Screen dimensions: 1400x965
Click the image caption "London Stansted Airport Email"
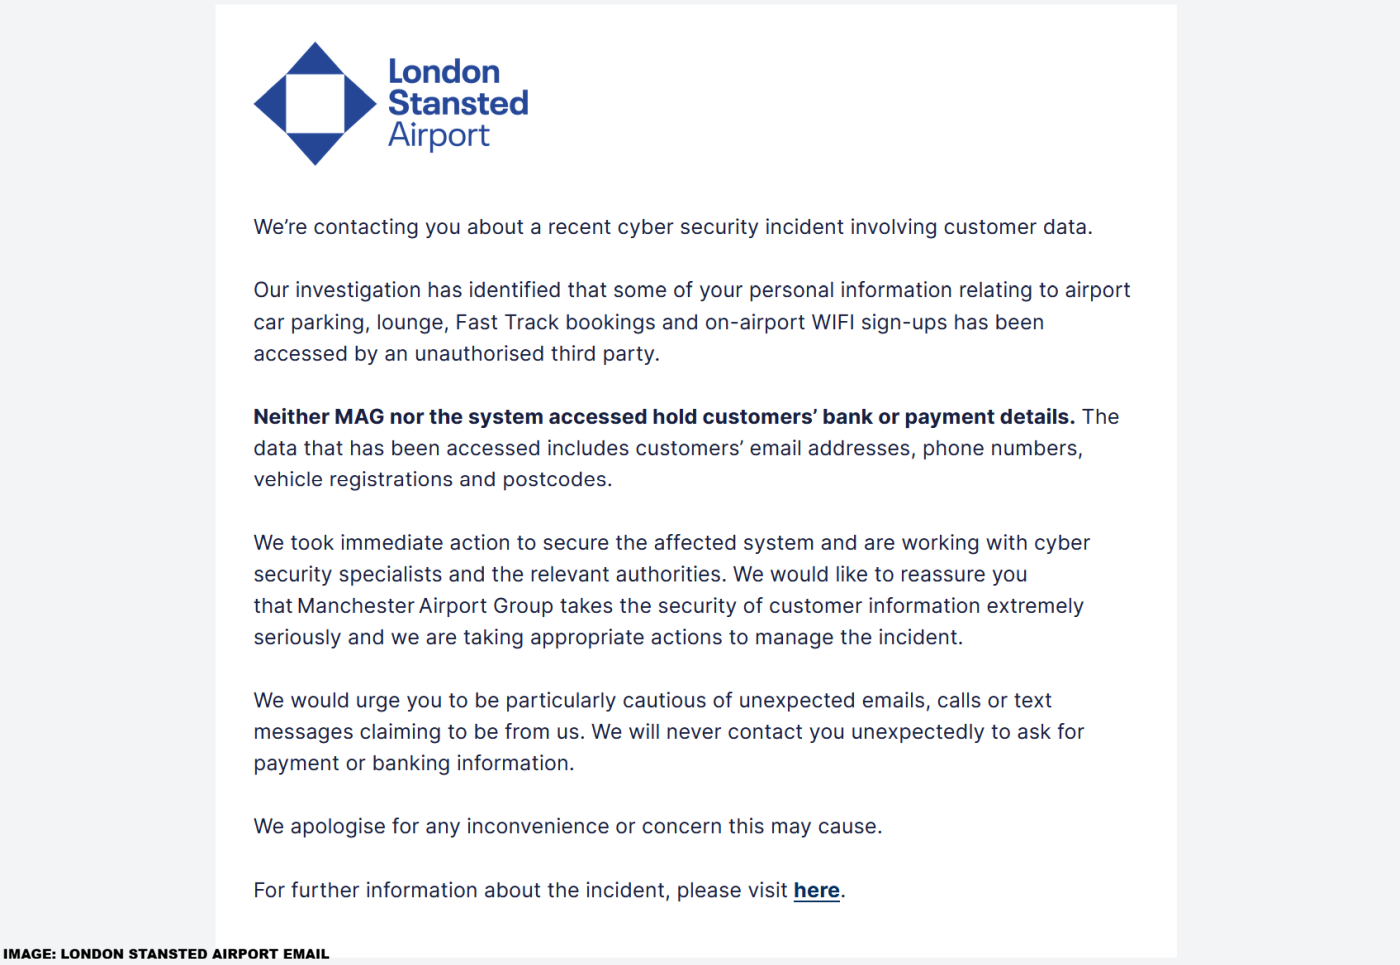click(x=166, y=954)
